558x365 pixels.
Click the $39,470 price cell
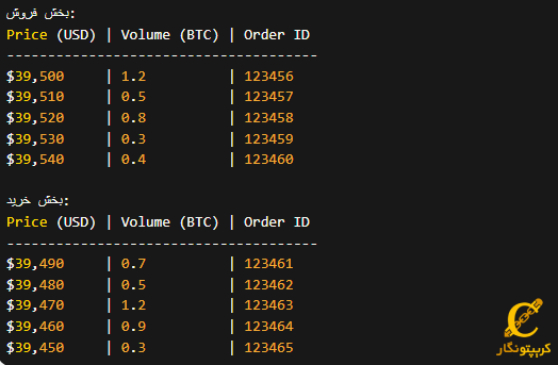pyautogui.click(x=35, y=305)
